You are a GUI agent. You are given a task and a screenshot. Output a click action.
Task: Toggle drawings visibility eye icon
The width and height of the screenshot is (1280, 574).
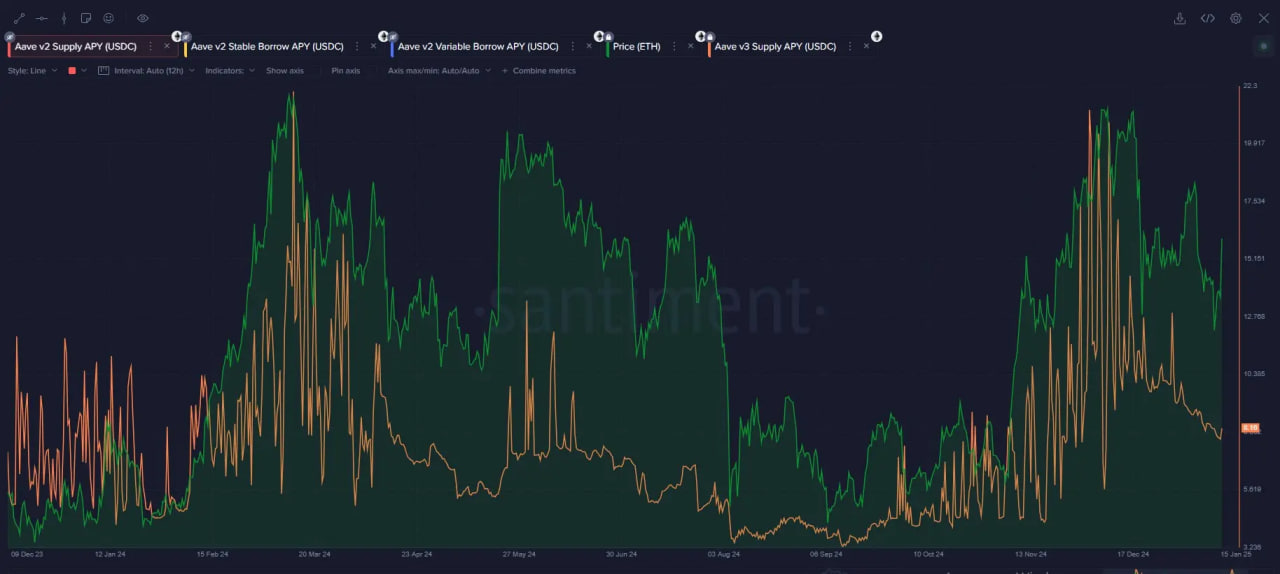pyautogui.click(x=143, y=18)
